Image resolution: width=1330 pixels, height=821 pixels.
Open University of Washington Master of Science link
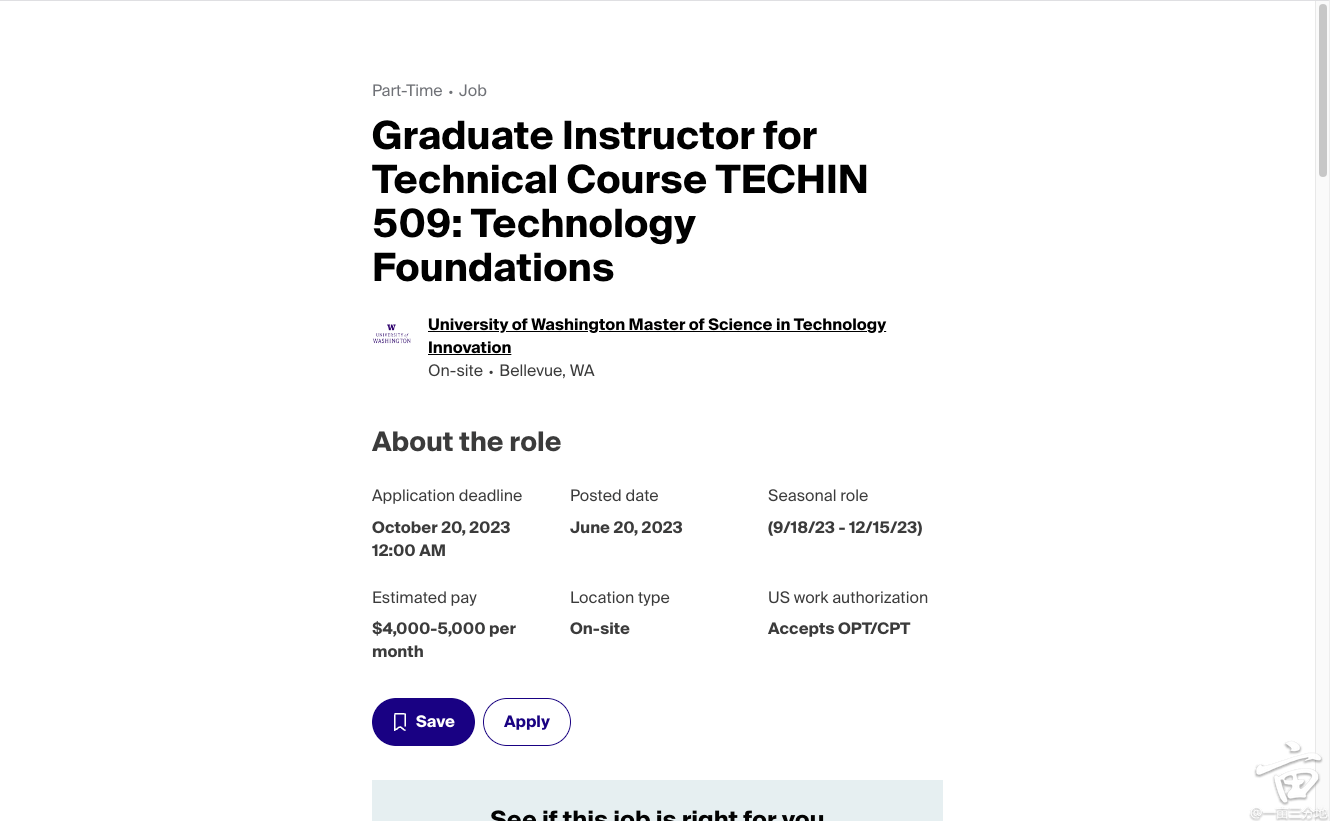point(656,324)
